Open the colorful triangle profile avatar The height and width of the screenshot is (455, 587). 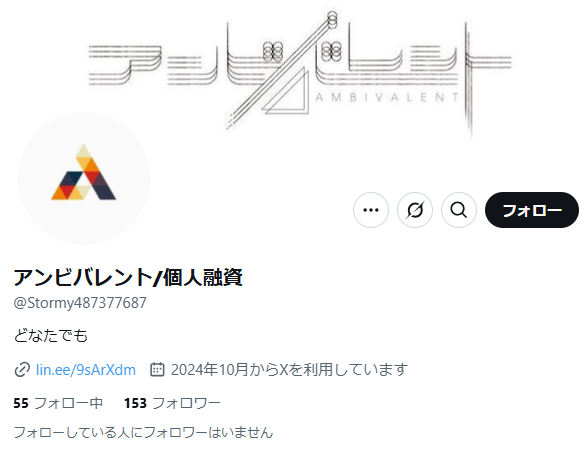click(x=84, y=178)
